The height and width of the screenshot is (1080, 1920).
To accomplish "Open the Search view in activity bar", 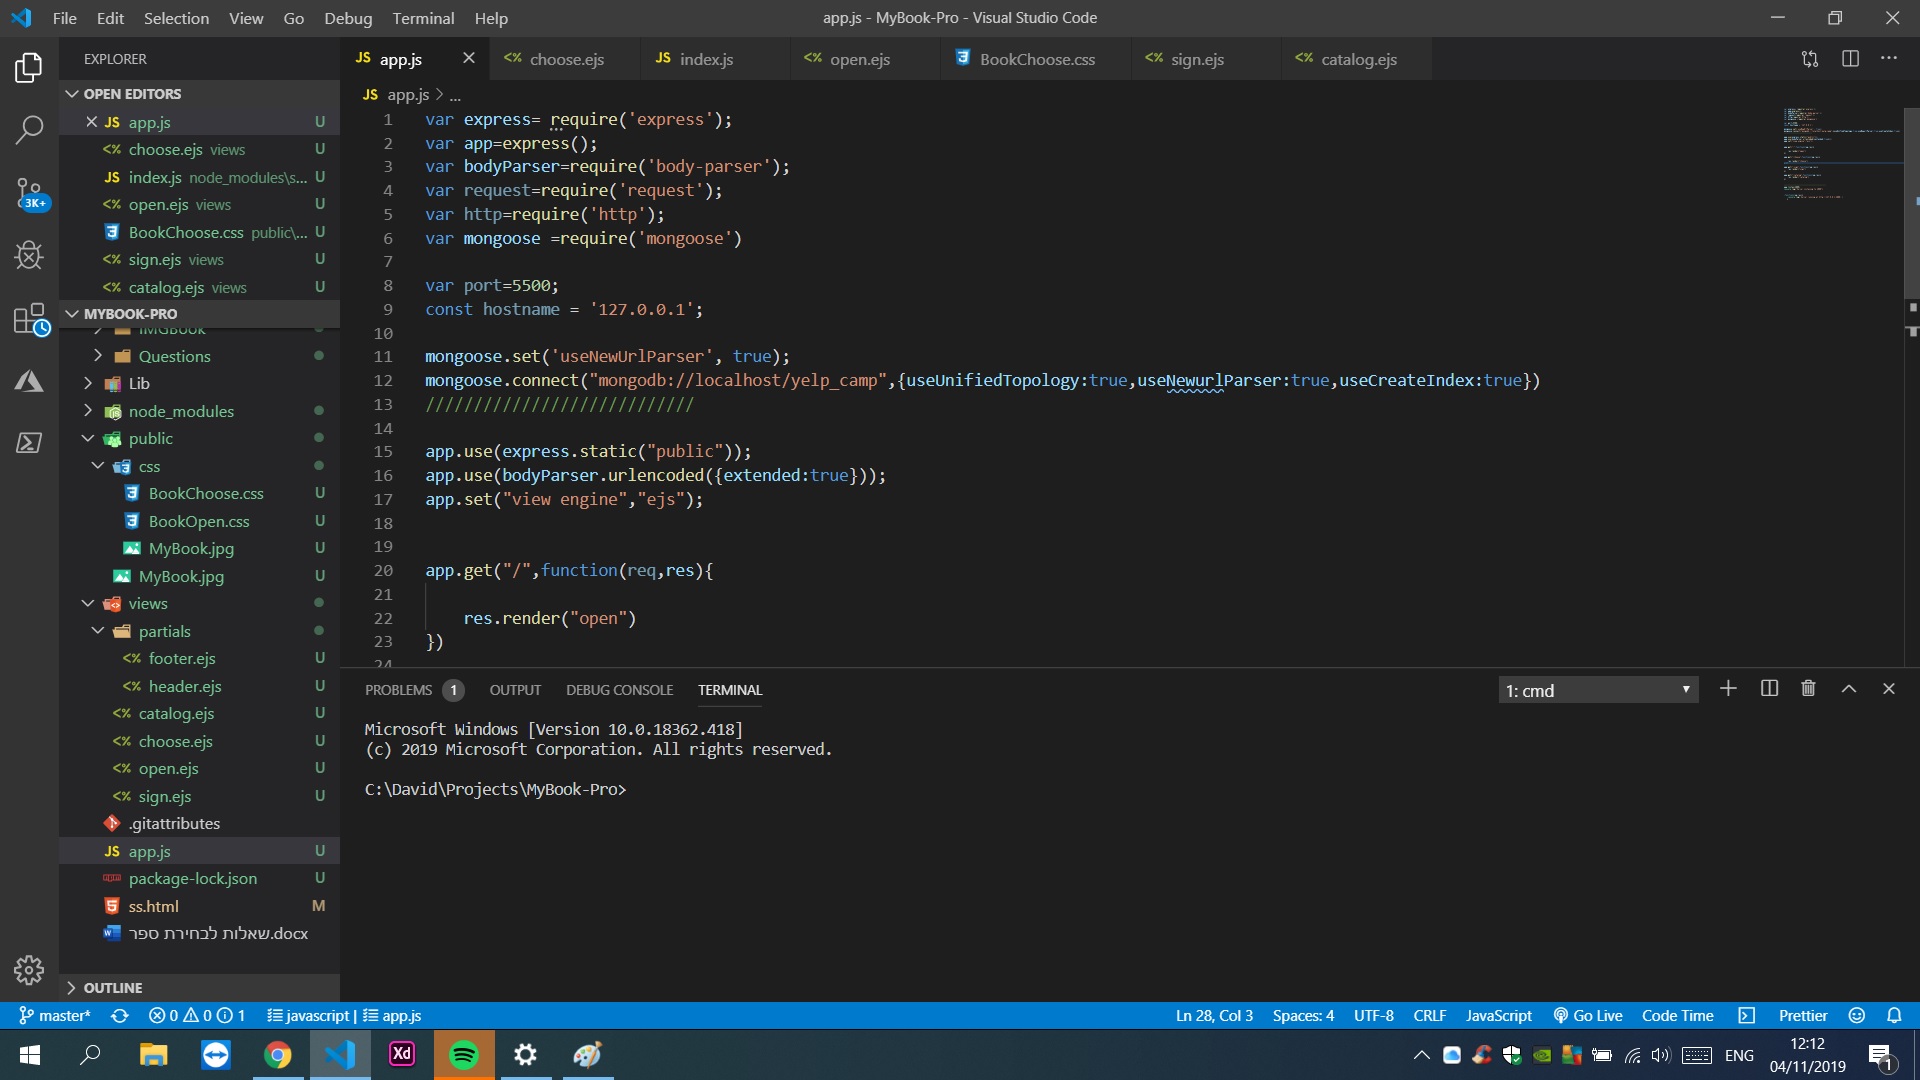I will click(29, 129).
